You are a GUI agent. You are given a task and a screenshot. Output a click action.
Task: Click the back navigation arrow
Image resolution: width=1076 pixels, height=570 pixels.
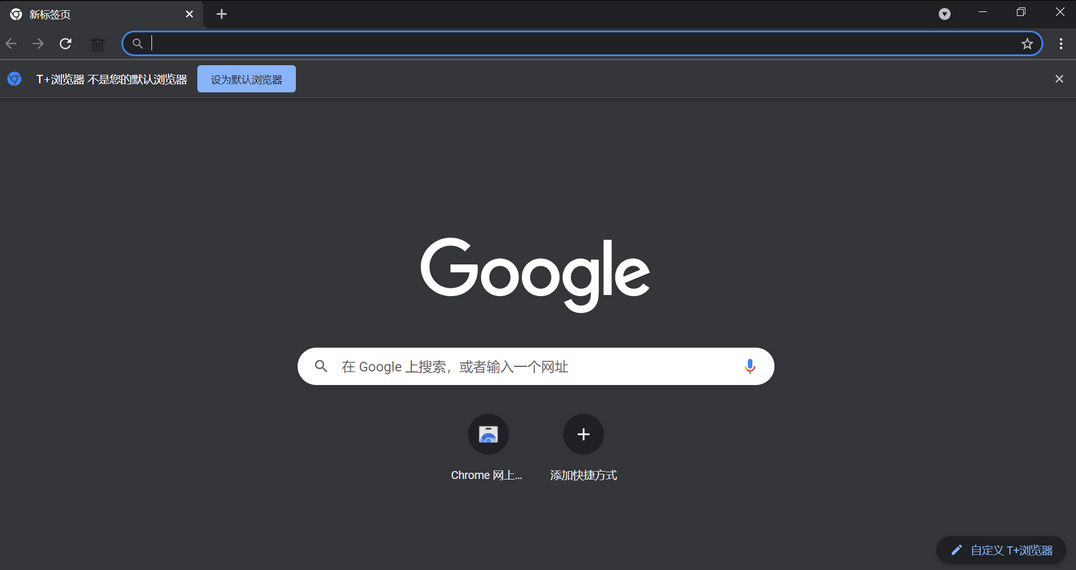point(11,44)
